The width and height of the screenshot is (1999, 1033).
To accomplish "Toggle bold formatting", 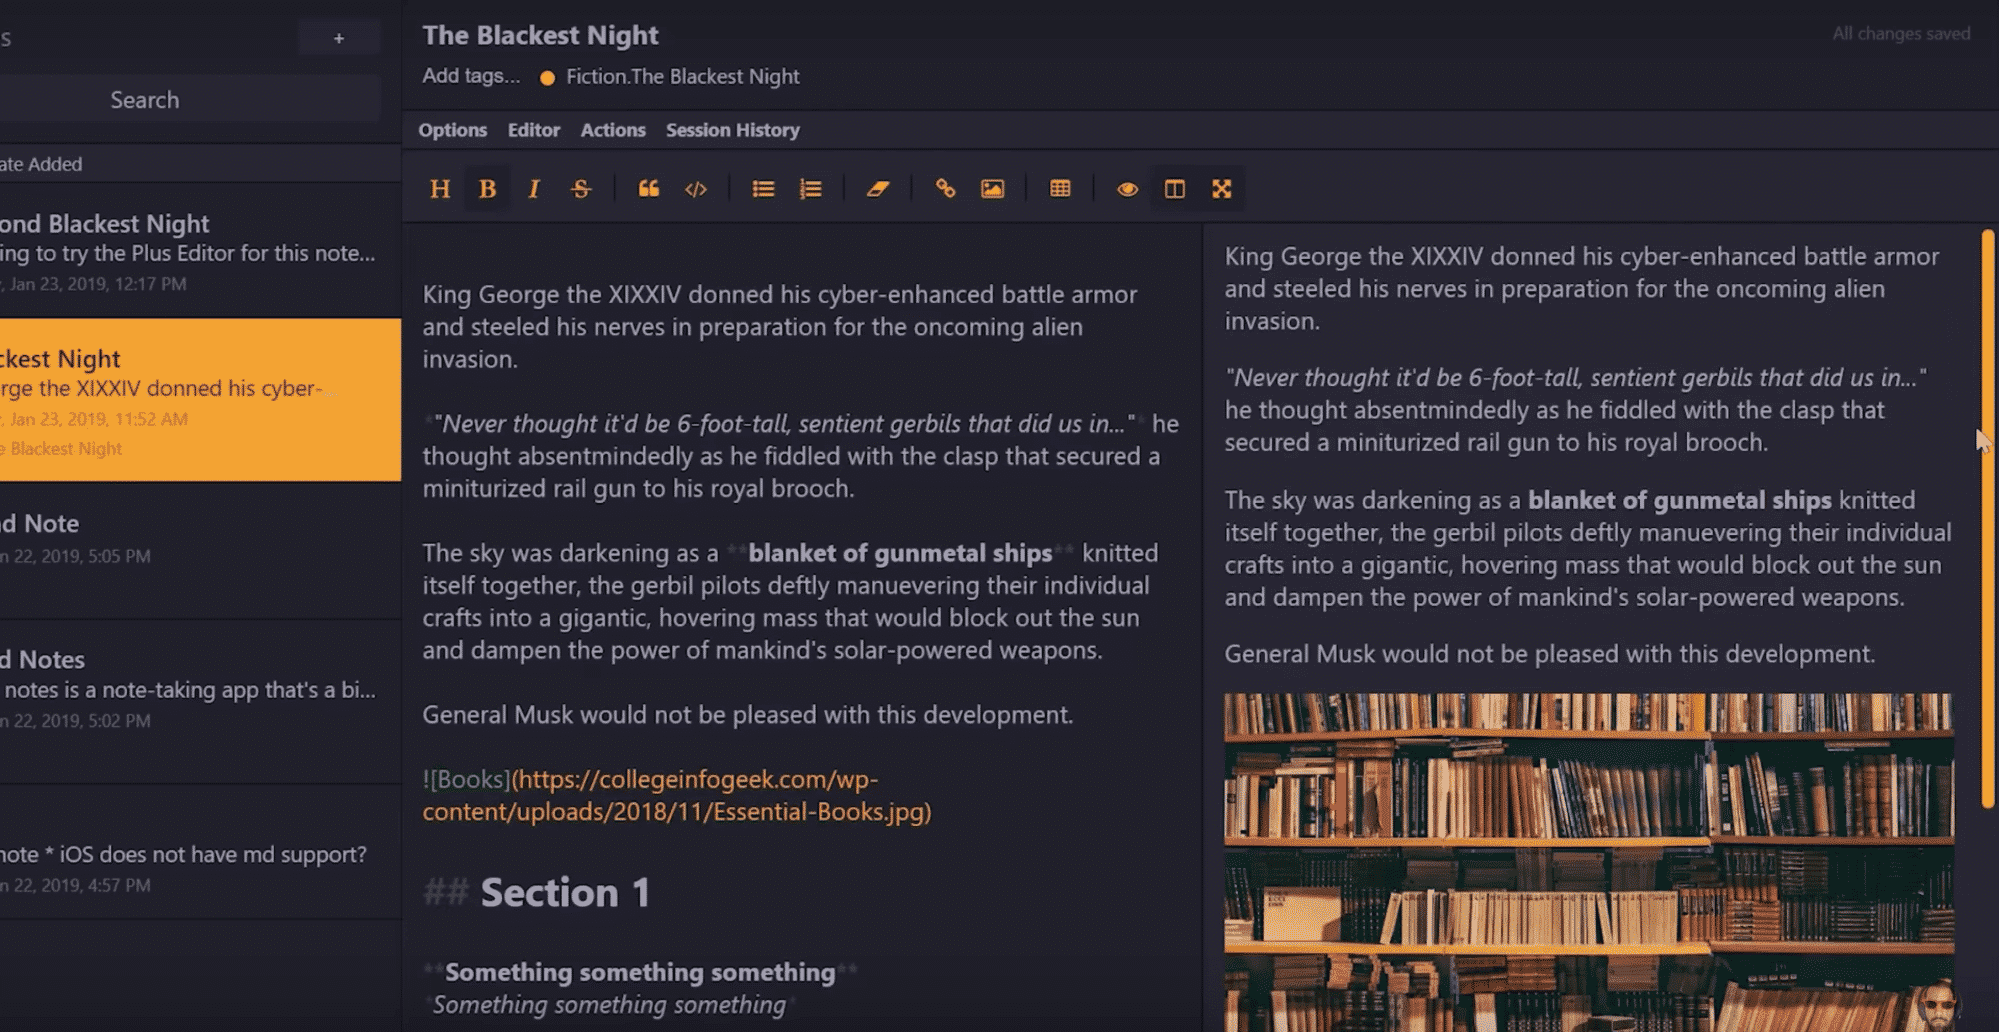I will (486, 188).
